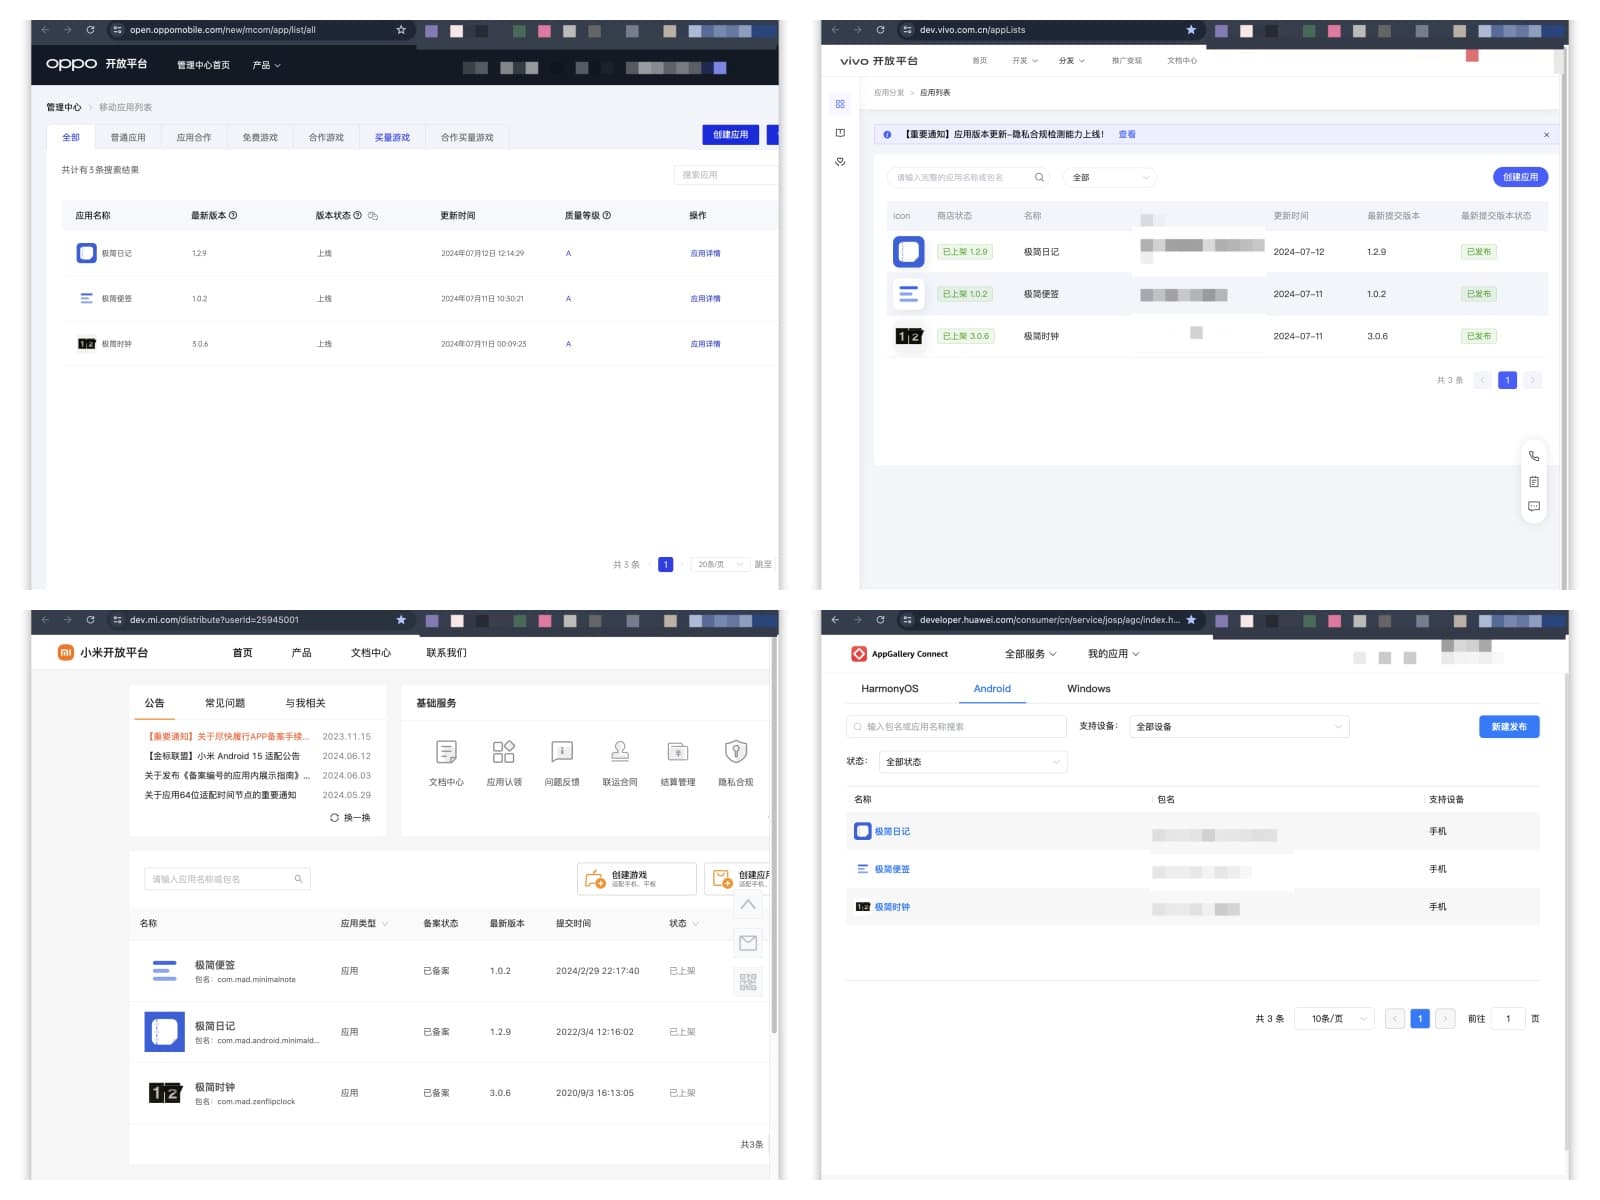
Task: Click the QR code icon on Xiaomi sidebar
Action: click(x=748, y=981)
